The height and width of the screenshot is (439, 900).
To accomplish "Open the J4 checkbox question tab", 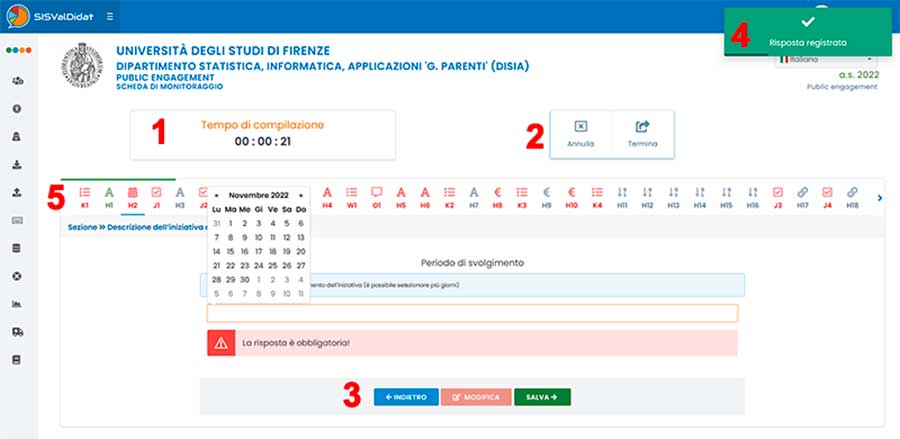I will [827, 196].
